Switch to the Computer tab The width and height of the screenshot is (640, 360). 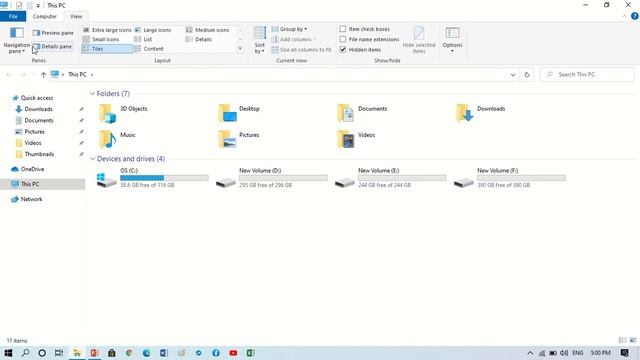point(45,16)
